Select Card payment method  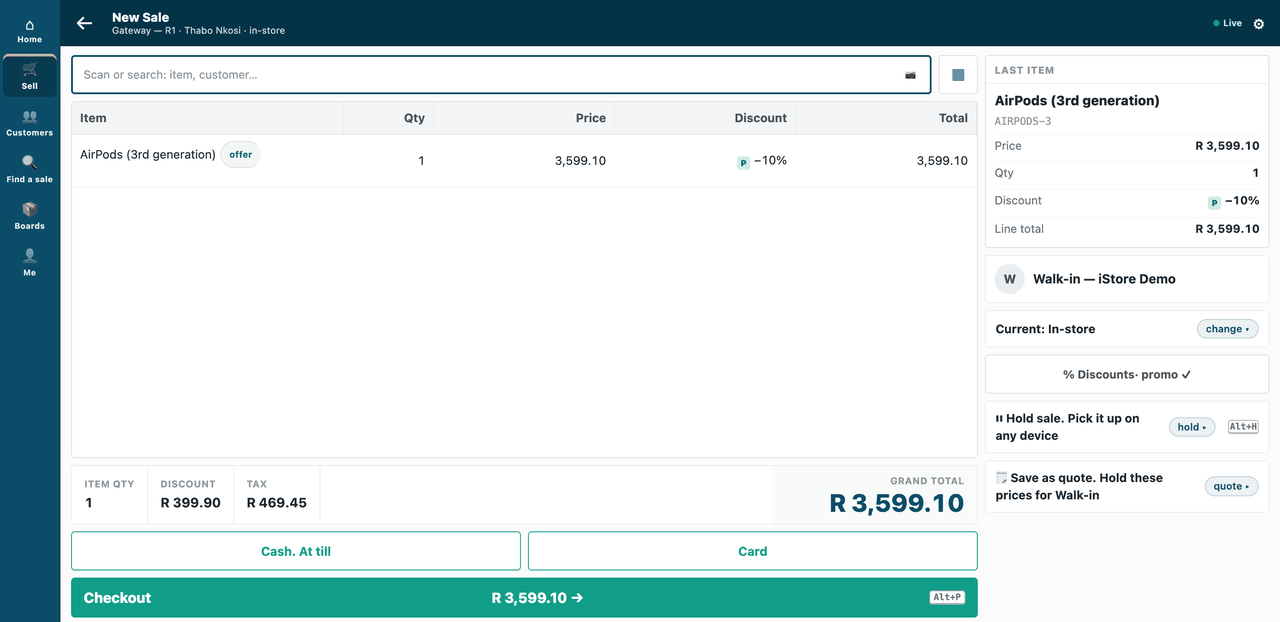pyautogui.click(x=753, y=551)
